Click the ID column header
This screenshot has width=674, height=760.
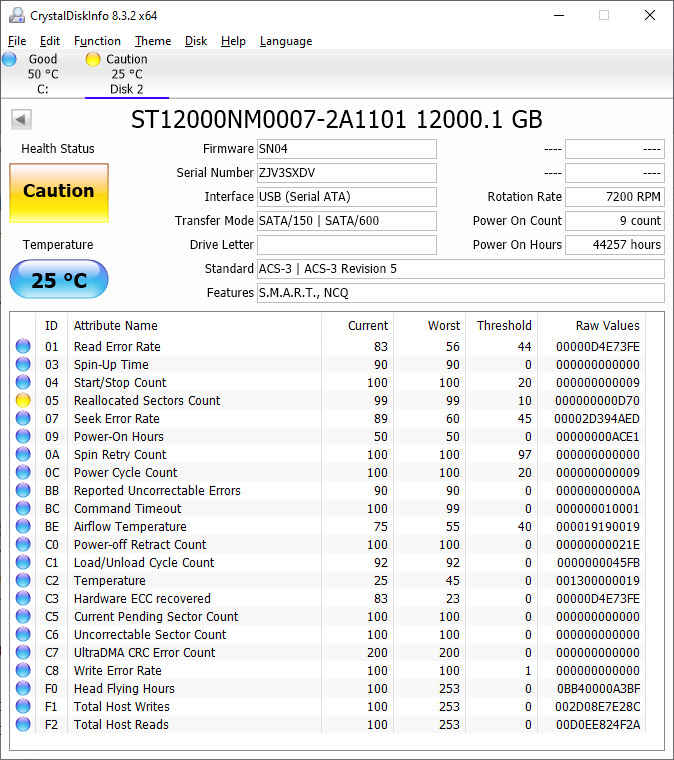(51, 326)
